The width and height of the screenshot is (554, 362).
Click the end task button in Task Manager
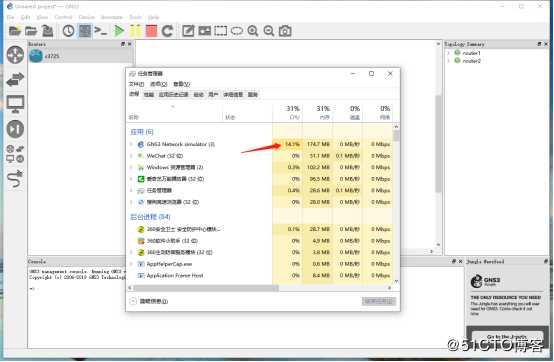point(379,301)
